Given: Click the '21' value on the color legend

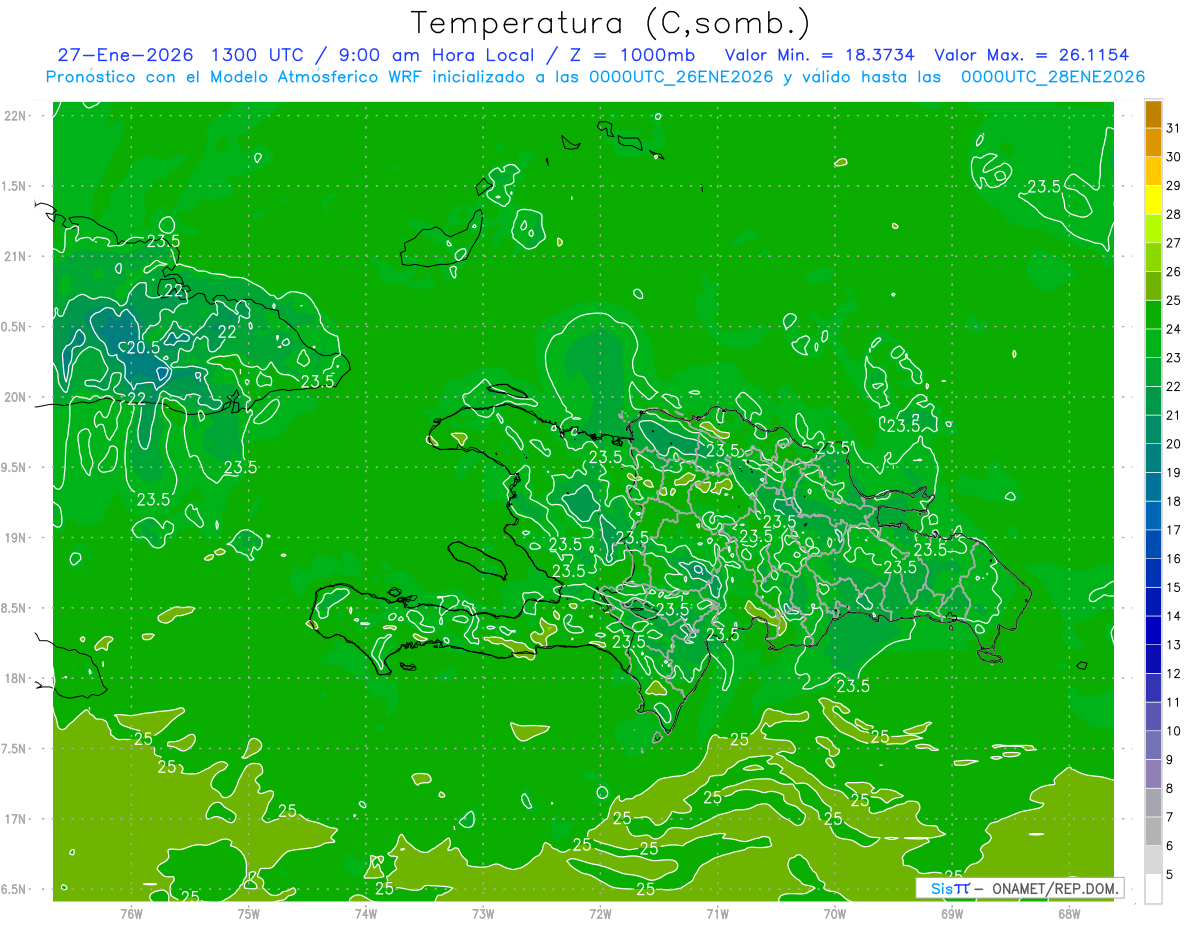Looking at the screenshot, I should coord(1174,415).
